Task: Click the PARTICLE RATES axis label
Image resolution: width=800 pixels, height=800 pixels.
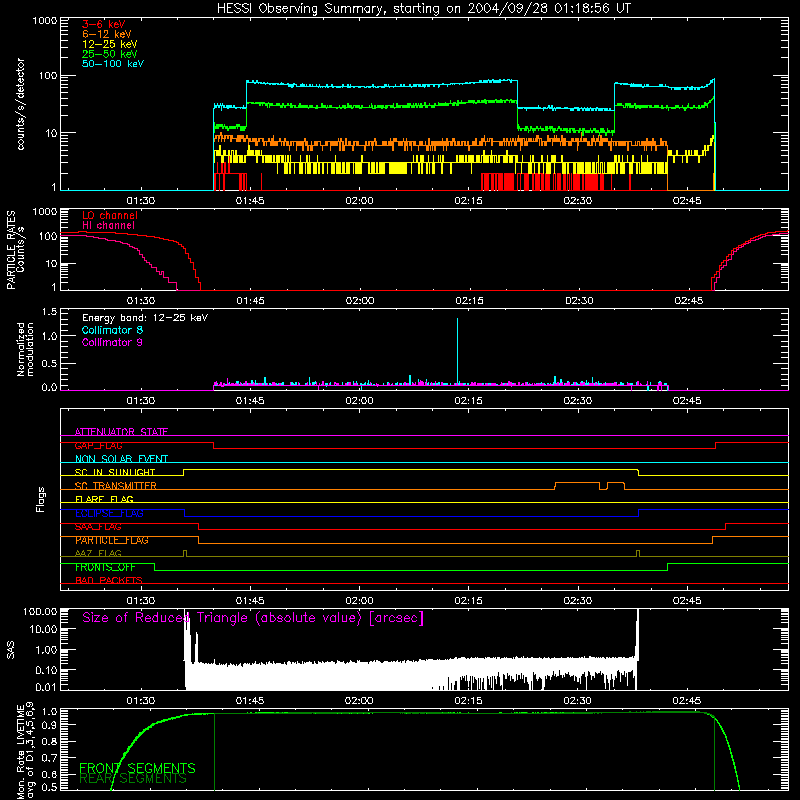Action: point(11,250)
